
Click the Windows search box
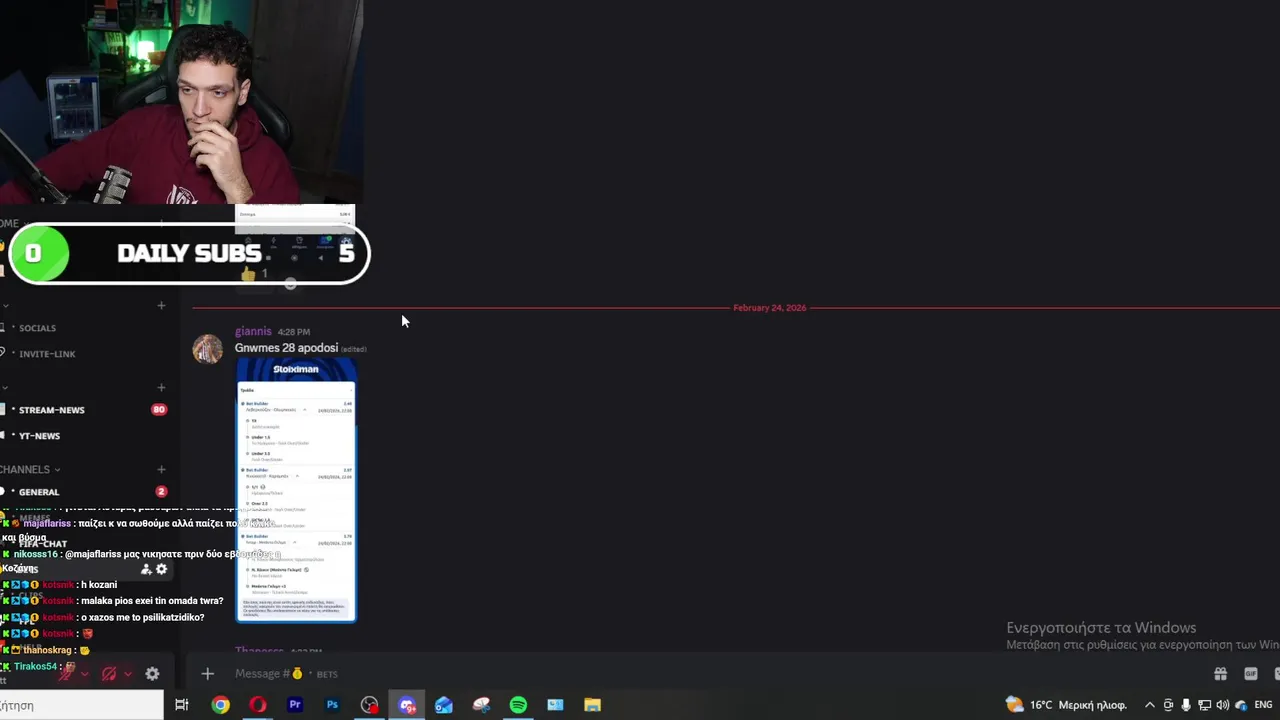pos(81,705)
